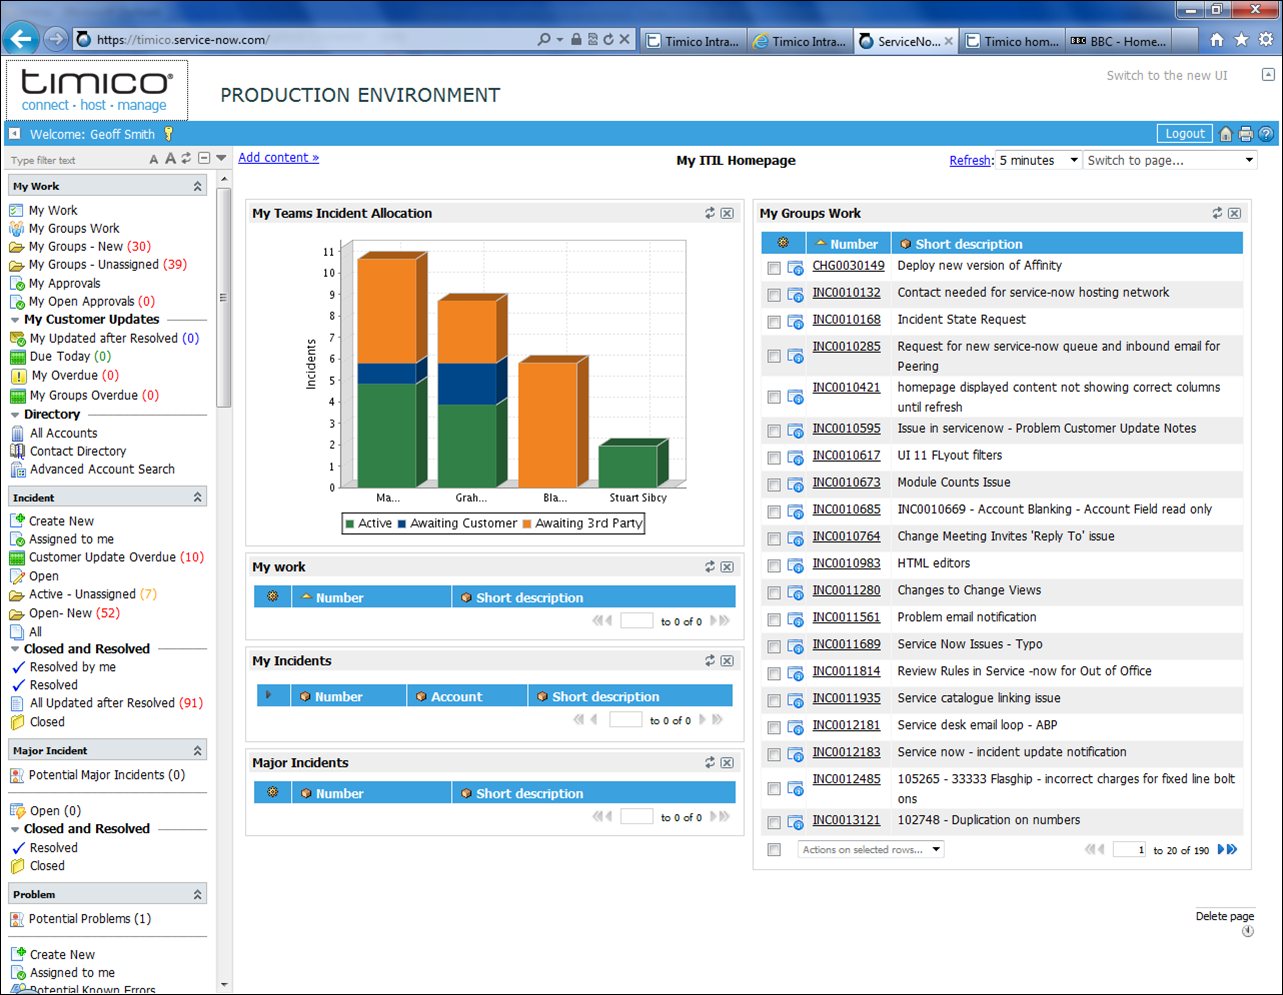Collapse the navigator with the left arrow toggle
Viewport: 1283px width, 995px height.
(x=15, y=133)
